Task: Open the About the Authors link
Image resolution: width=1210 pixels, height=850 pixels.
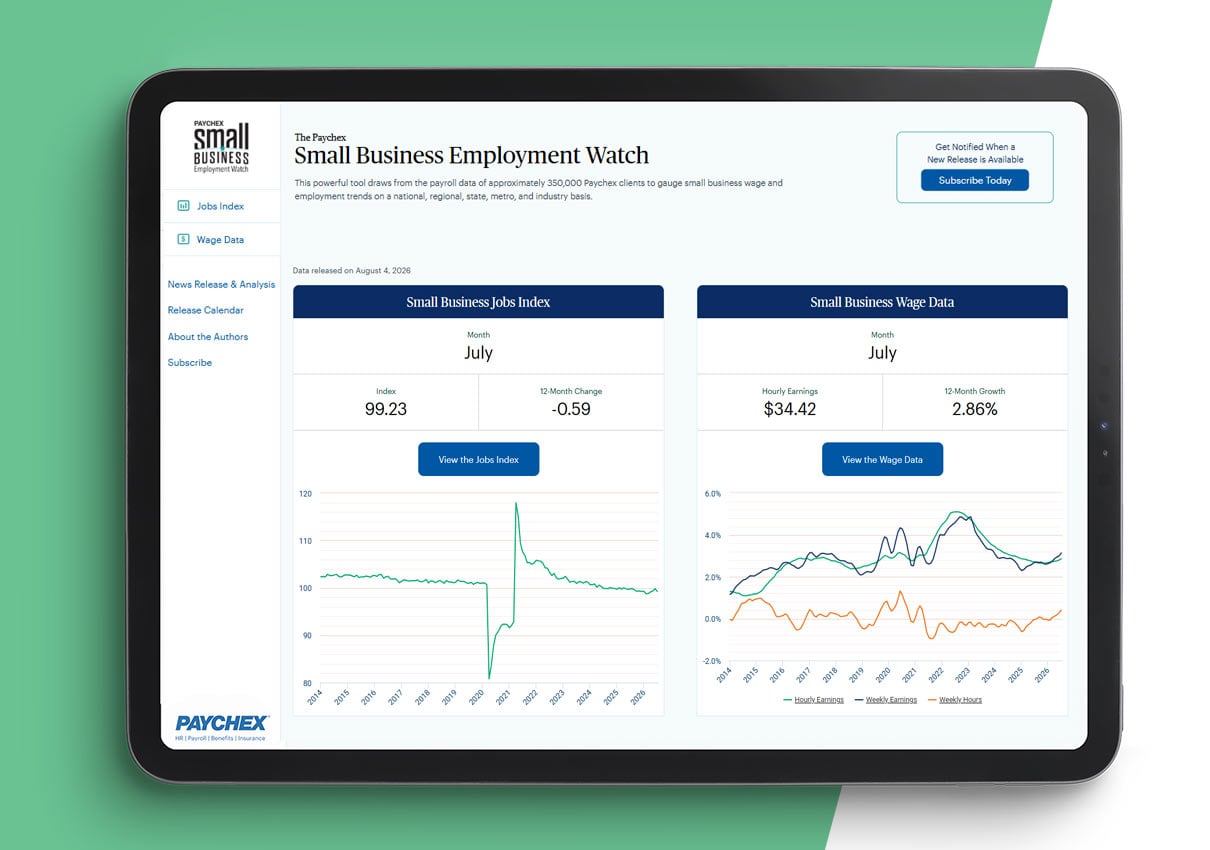Action: point(207,337)
